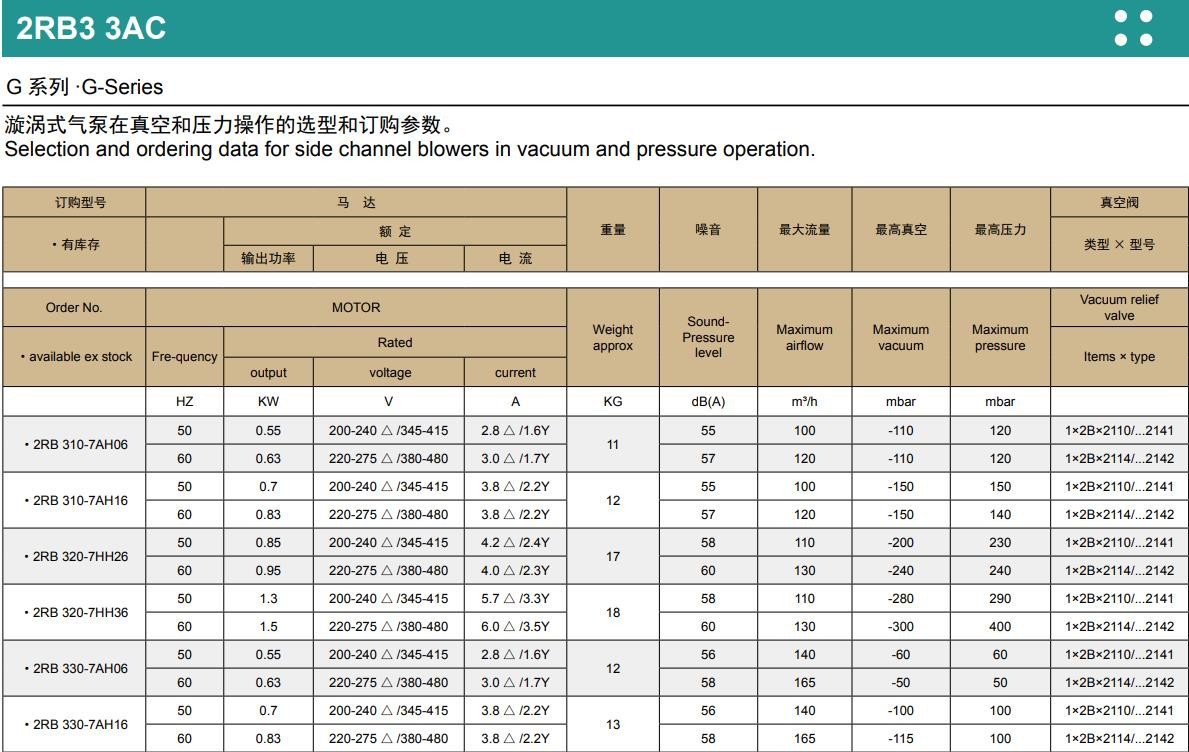1189x752 pixels.
Task: Click the weight value '13'
Action: click(x=613, y=725)
